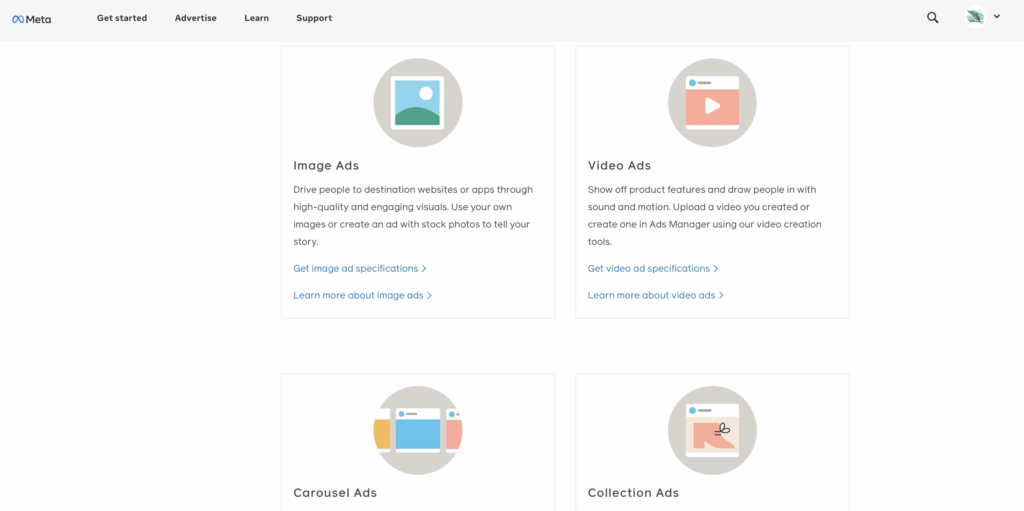The width and height of the screenshot is (1024, 511).
Task: Open the Support menu
Action: [314, 18]
